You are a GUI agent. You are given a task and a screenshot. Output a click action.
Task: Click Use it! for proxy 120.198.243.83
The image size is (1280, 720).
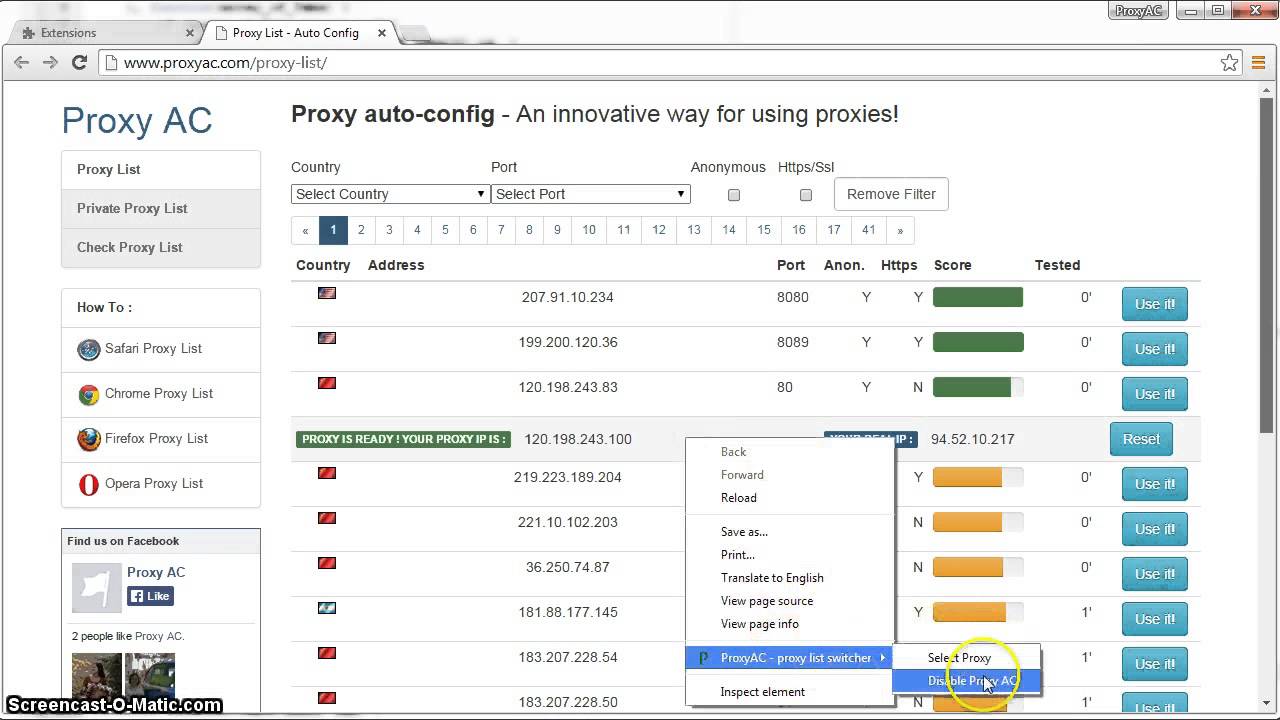coord(1155,394)
